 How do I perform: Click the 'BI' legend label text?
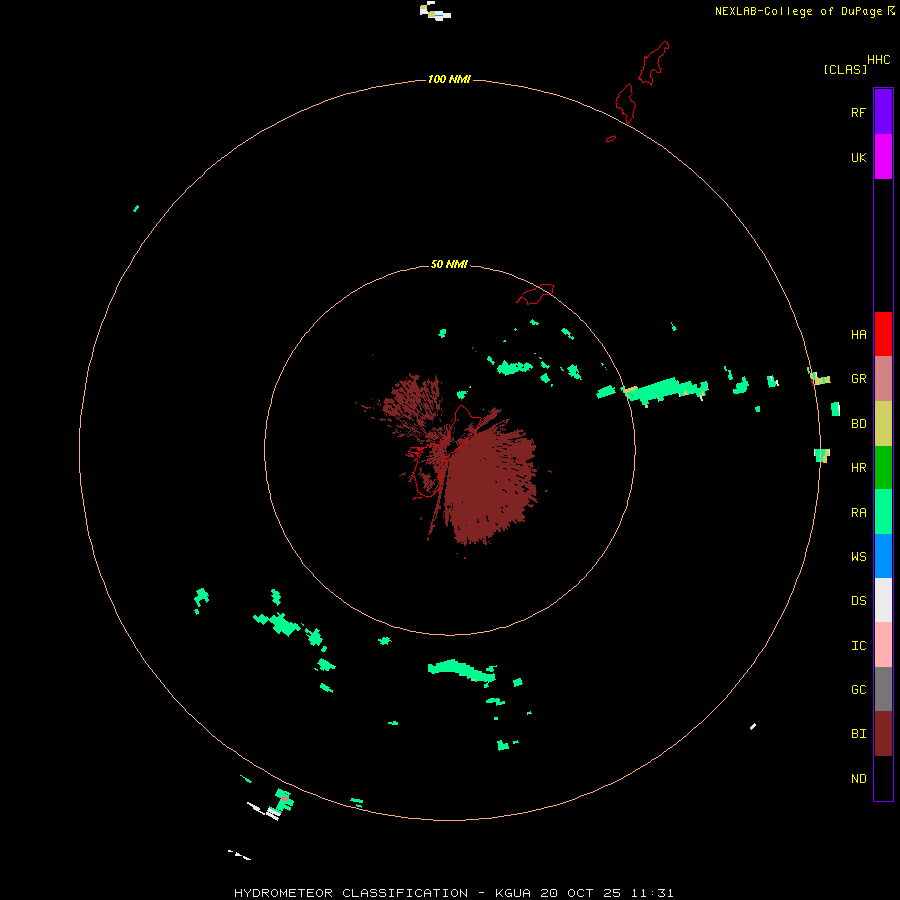pyautogui.click(x=858, y=734)
